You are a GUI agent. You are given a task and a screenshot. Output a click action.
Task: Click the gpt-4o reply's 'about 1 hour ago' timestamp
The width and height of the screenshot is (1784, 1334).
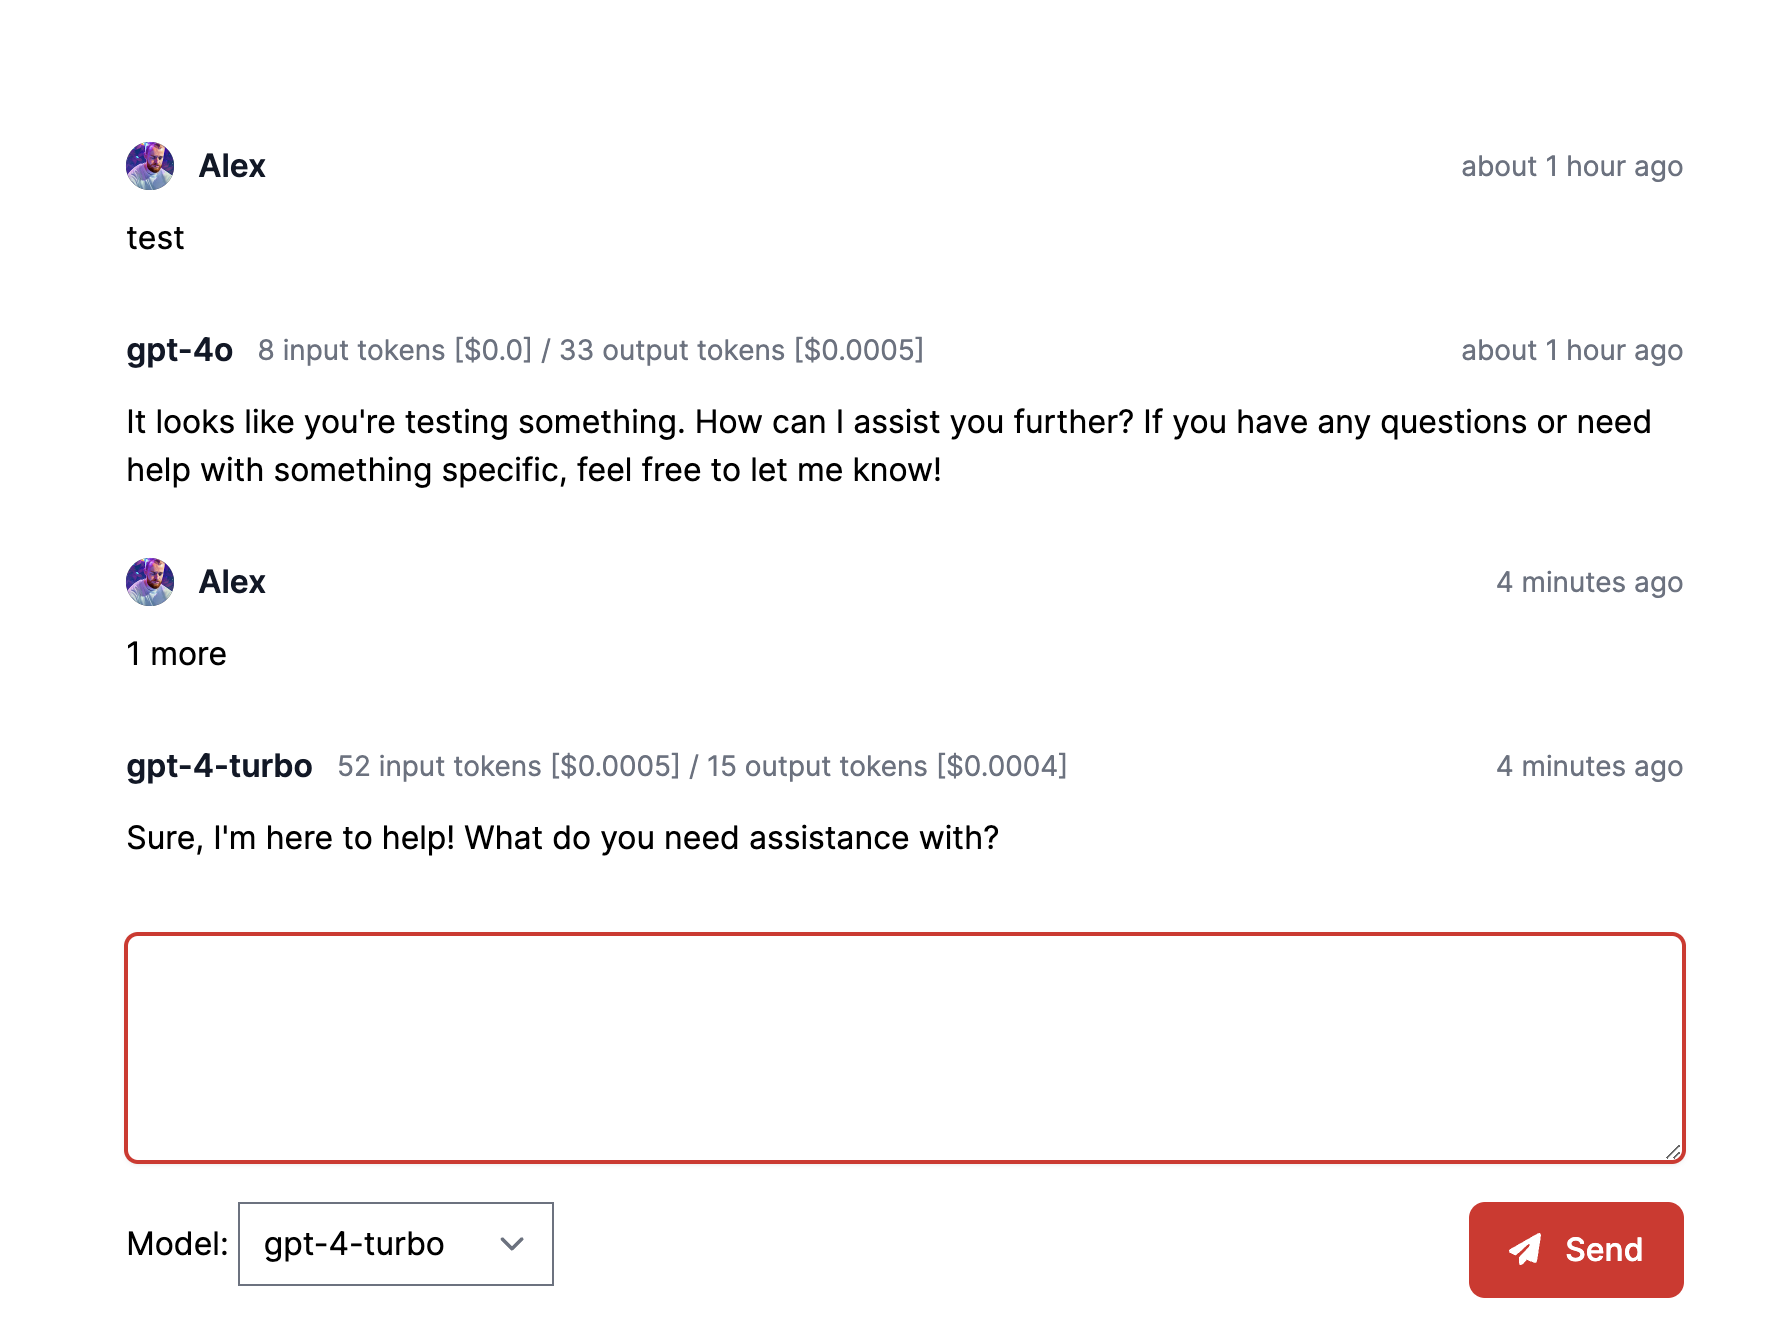pyautogui.click(x=1571, y=350)
